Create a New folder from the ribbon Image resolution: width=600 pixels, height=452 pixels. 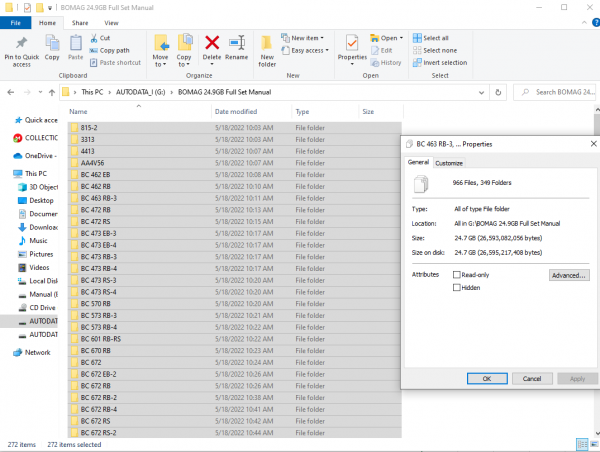pos(267,51)
